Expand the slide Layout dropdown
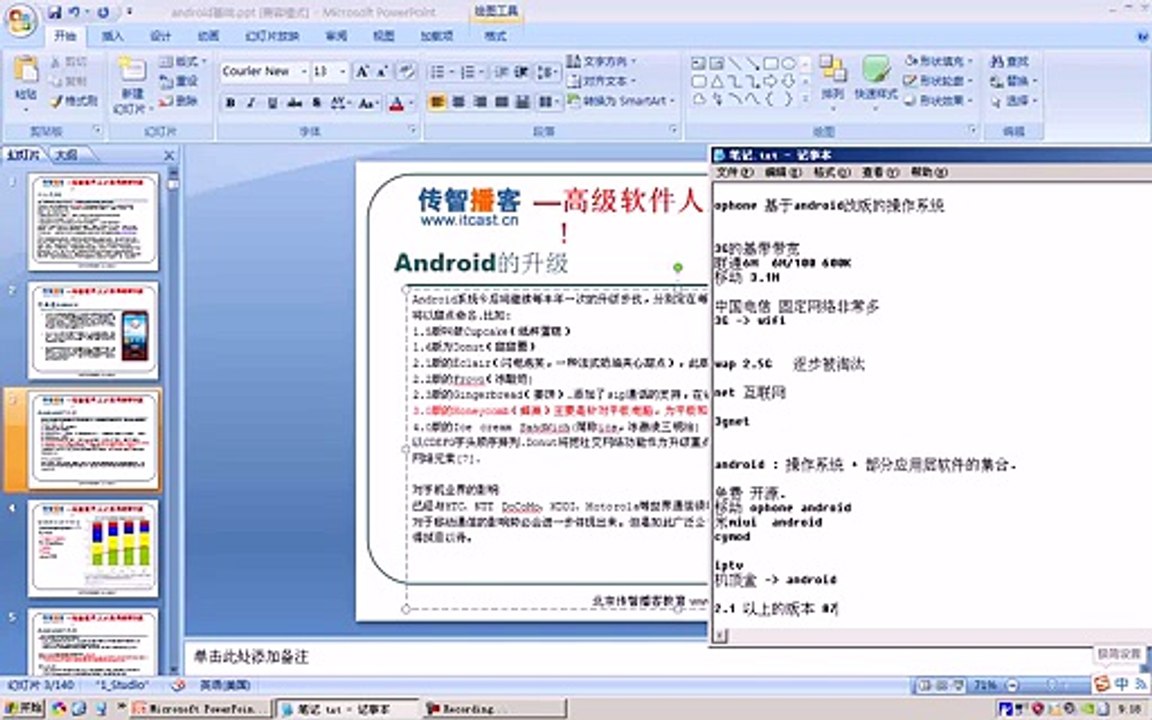Screen dimensions: 1152x720 184,62
